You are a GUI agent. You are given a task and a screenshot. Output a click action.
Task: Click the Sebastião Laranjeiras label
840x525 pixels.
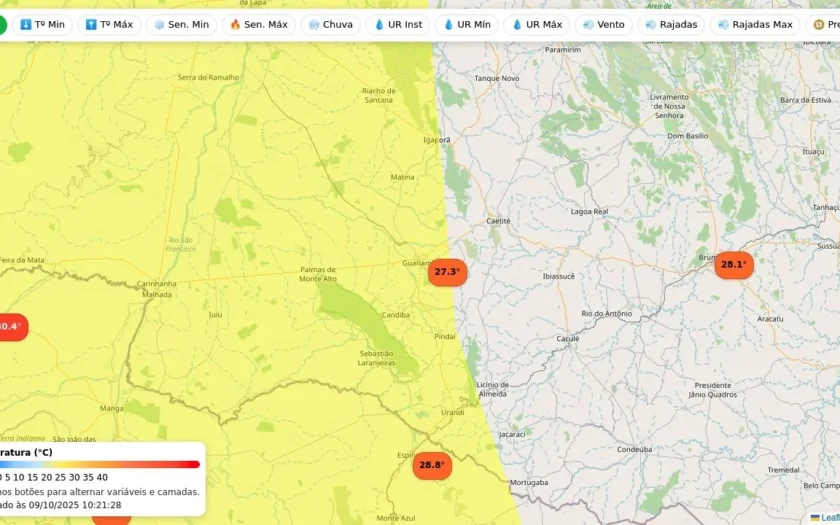pos(377,358)
